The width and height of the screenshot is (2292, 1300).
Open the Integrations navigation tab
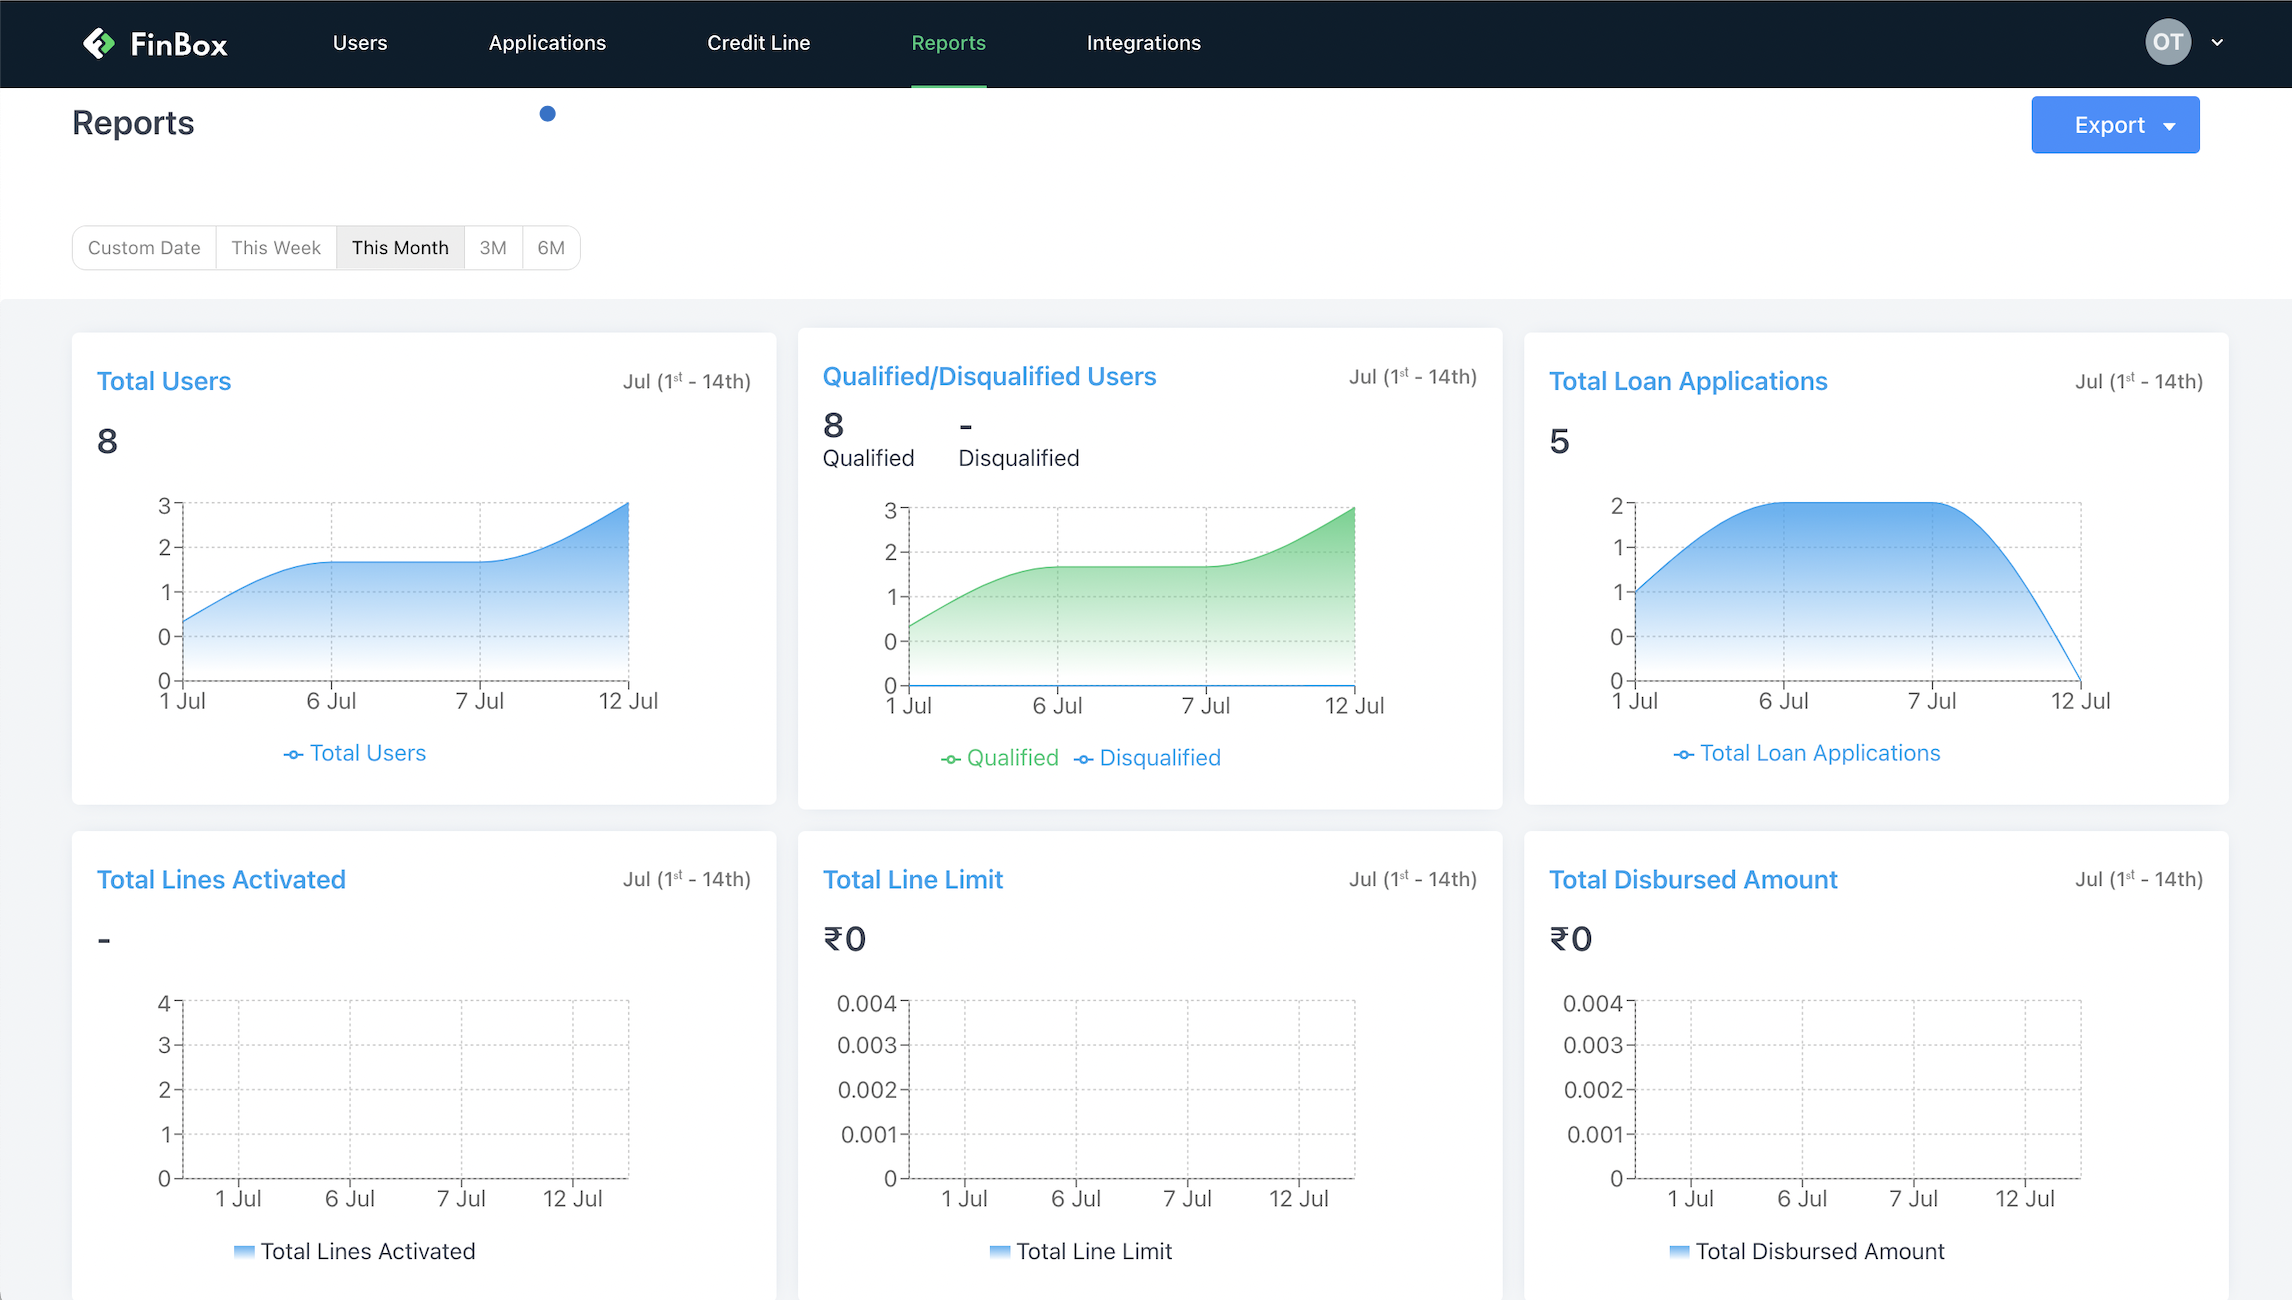click(1143, 43)
